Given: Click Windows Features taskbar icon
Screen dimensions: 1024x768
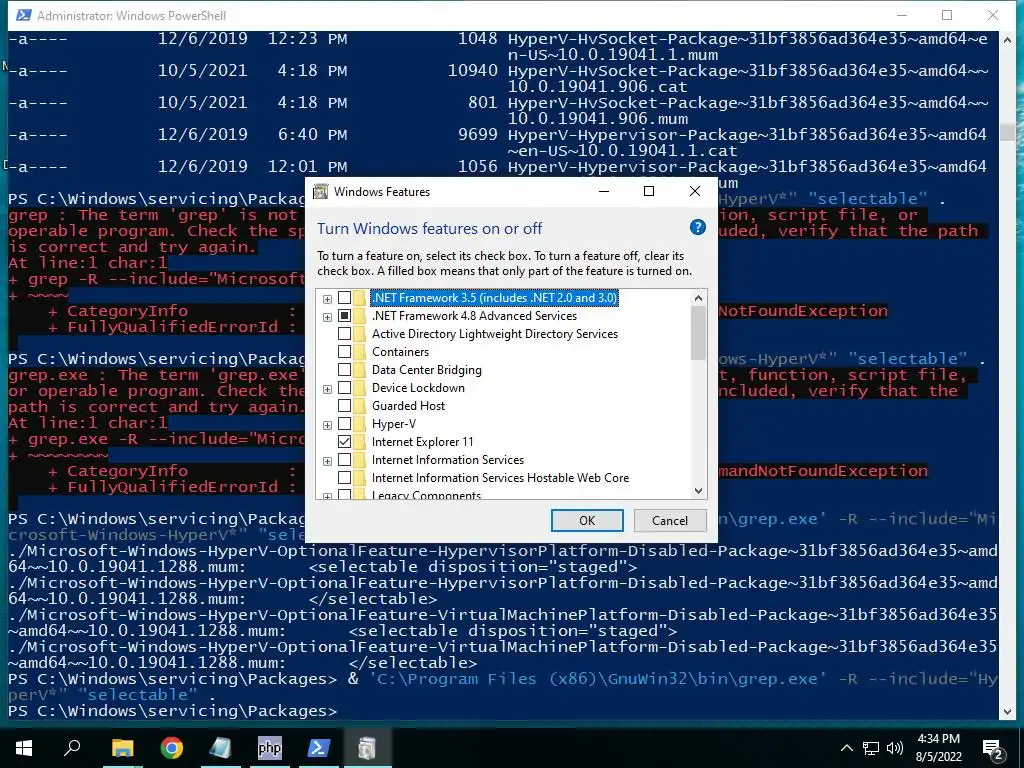Looking at the screenshot, I should (x=367, y=748).
